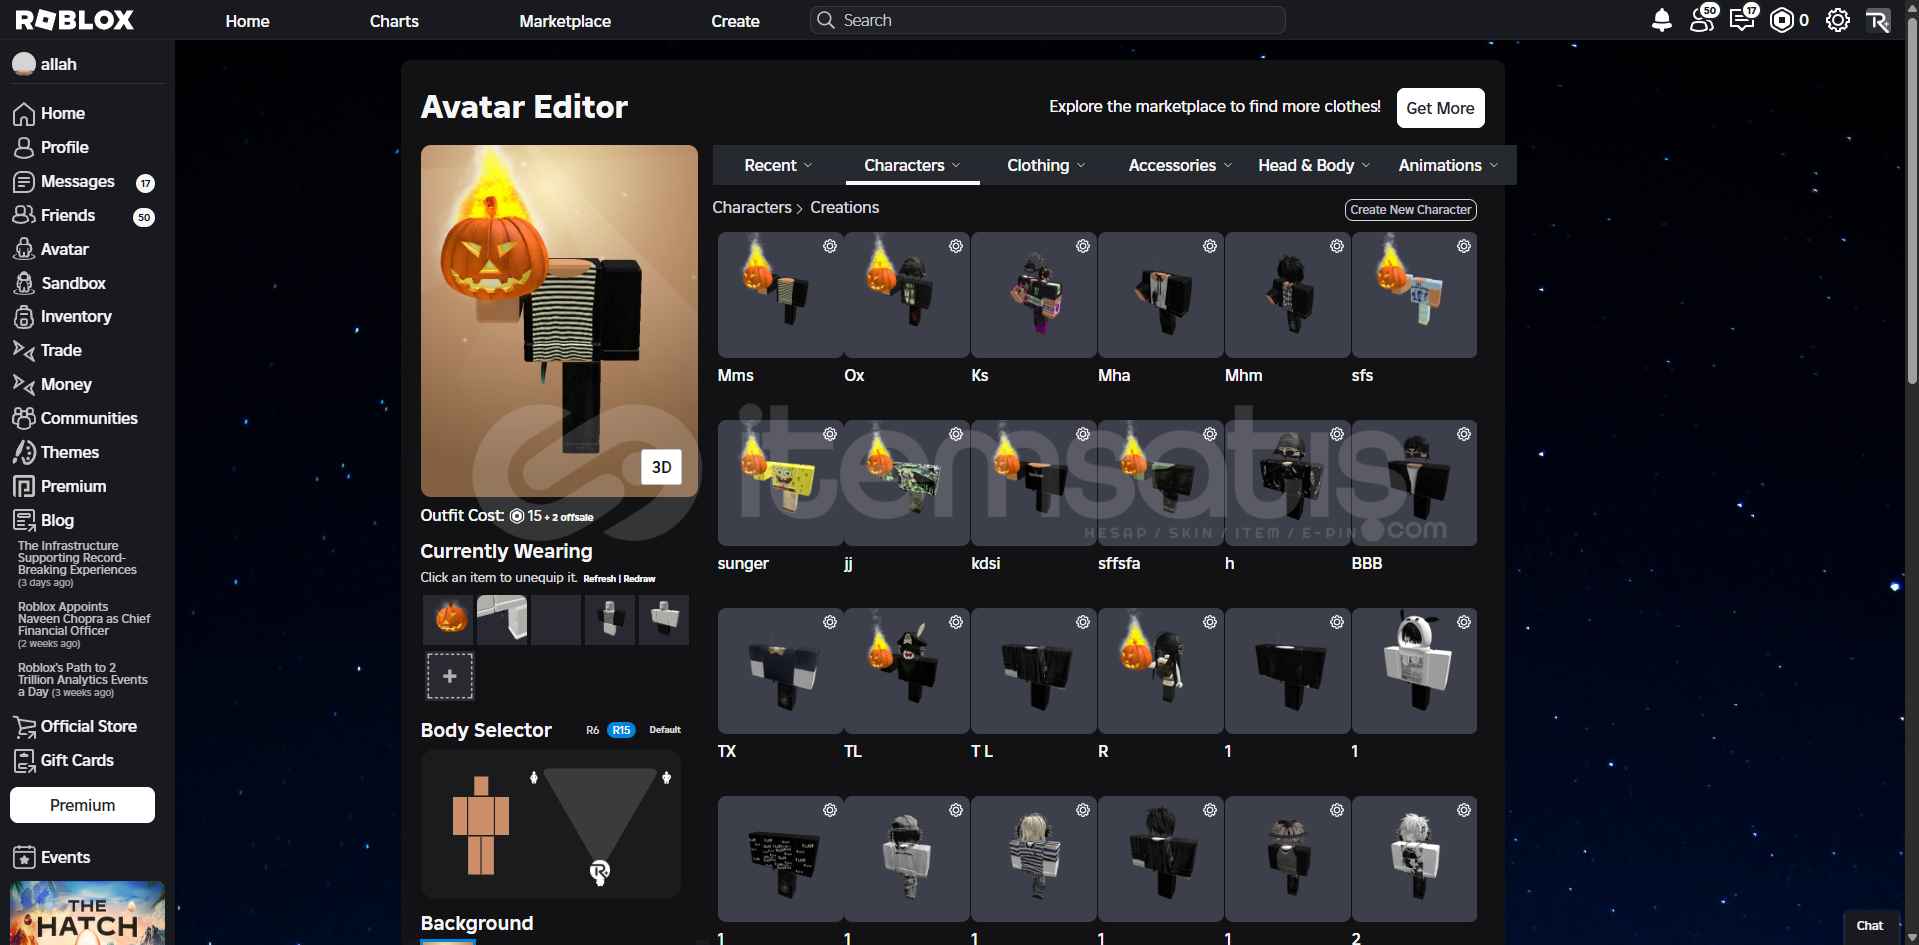Open settings gear on Mms character
The height and width of the screenshot is (945, 1919).
[x=830, y=246]
